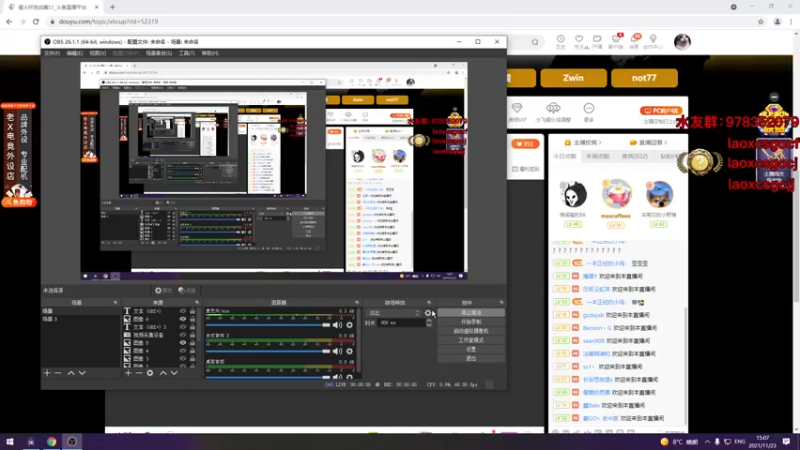Open the source Filters button in the OBS toolbar

tap(187, 290)
